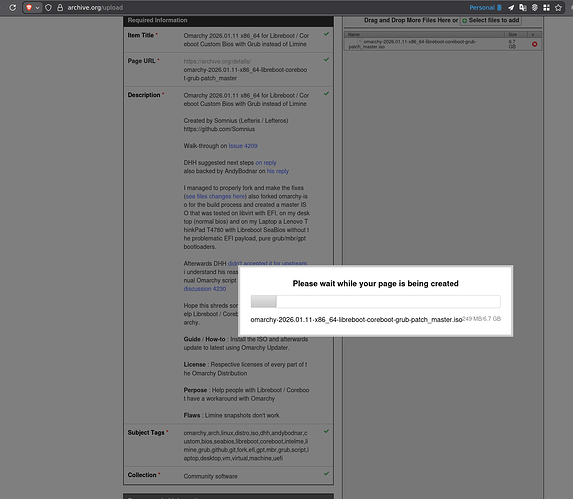This screenshot has height=499, width=573.
Task: Click the Required Information section header
Action: pyautogui.click(x=228, y=20)
